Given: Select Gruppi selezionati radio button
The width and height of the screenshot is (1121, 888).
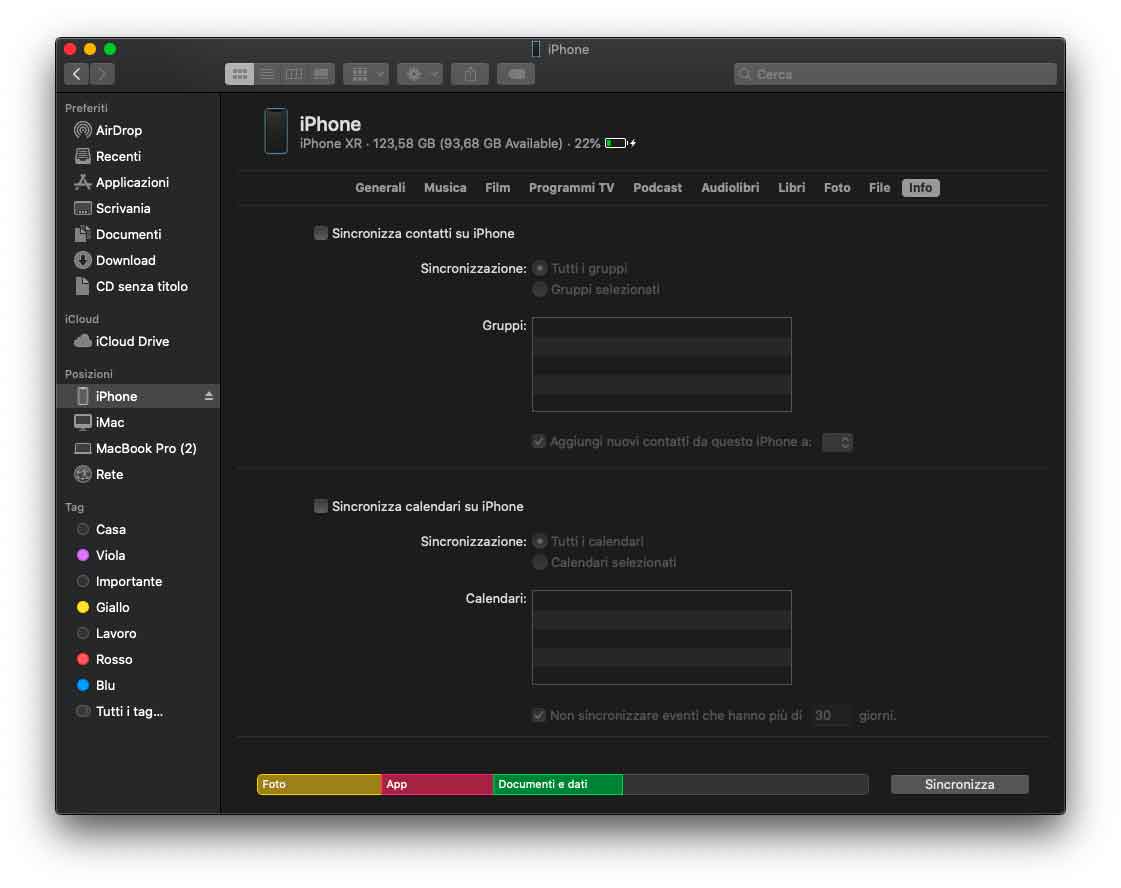Looking at the screenshot, I should (540, 289).
